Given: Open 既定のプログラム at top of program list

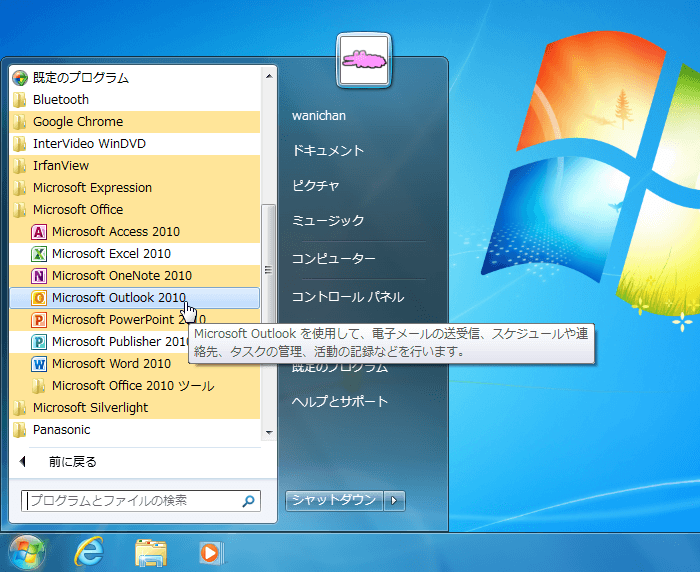Looking at the screenshot, I should [134, 78].
